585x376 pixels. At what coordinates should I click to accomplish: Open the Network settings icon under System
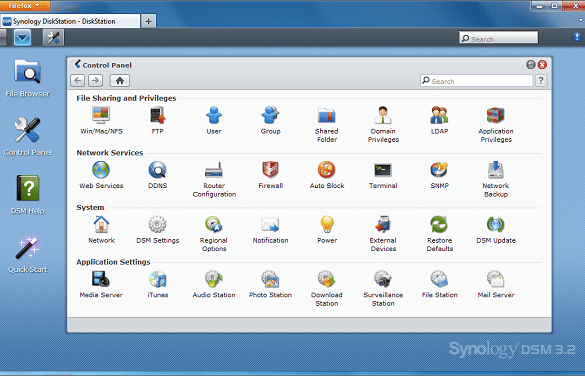click(x=101, y=224)
